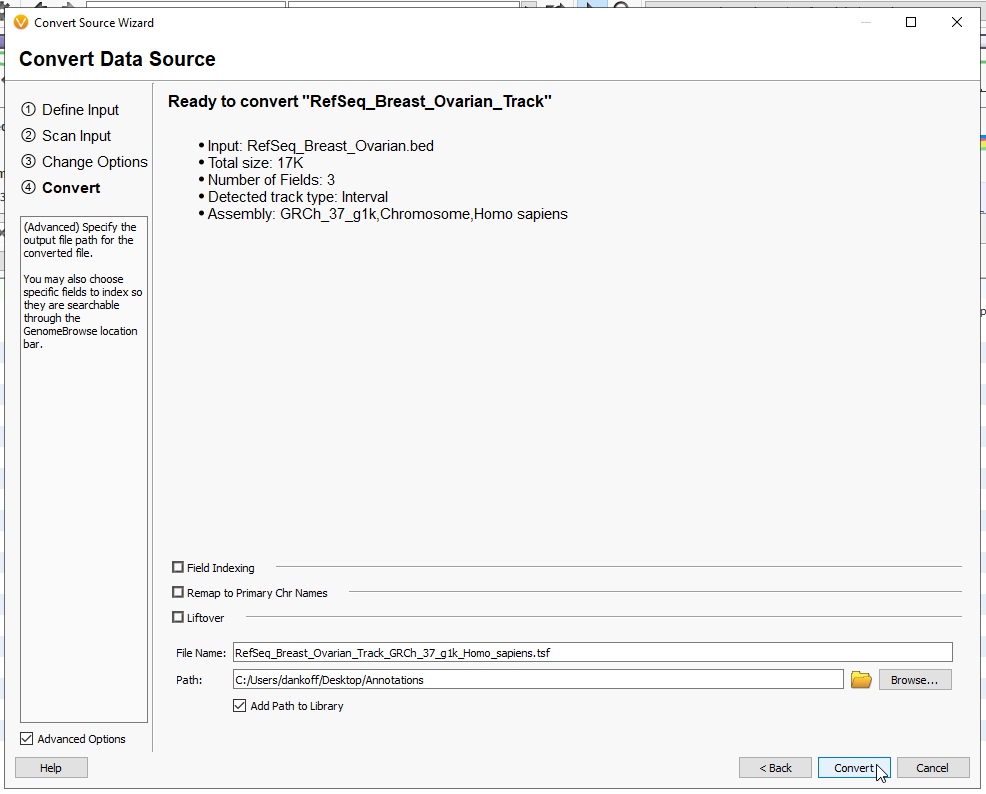
Task: Select the Scan Input step
Action: pyautogui.click(x=74, y=136)
